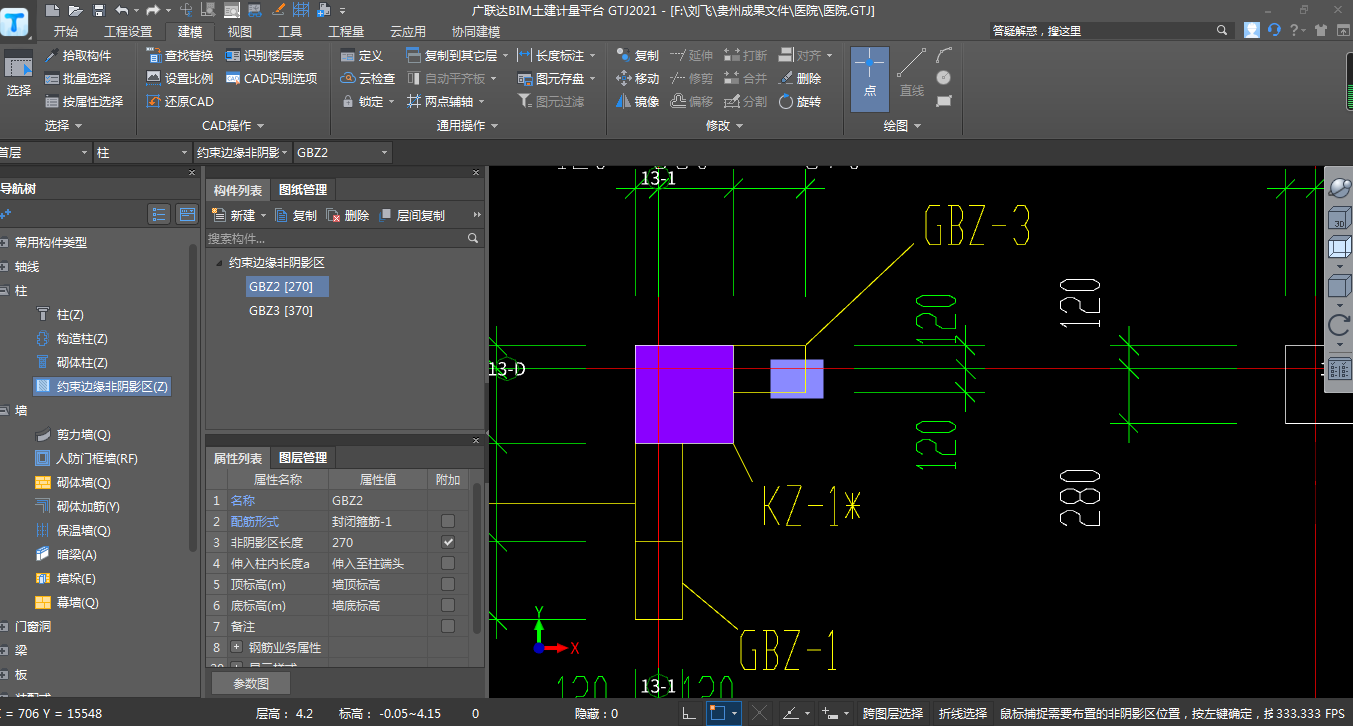
Task: Expand the 锁定 dropdown arrow
Action: (x=392, y=102)
